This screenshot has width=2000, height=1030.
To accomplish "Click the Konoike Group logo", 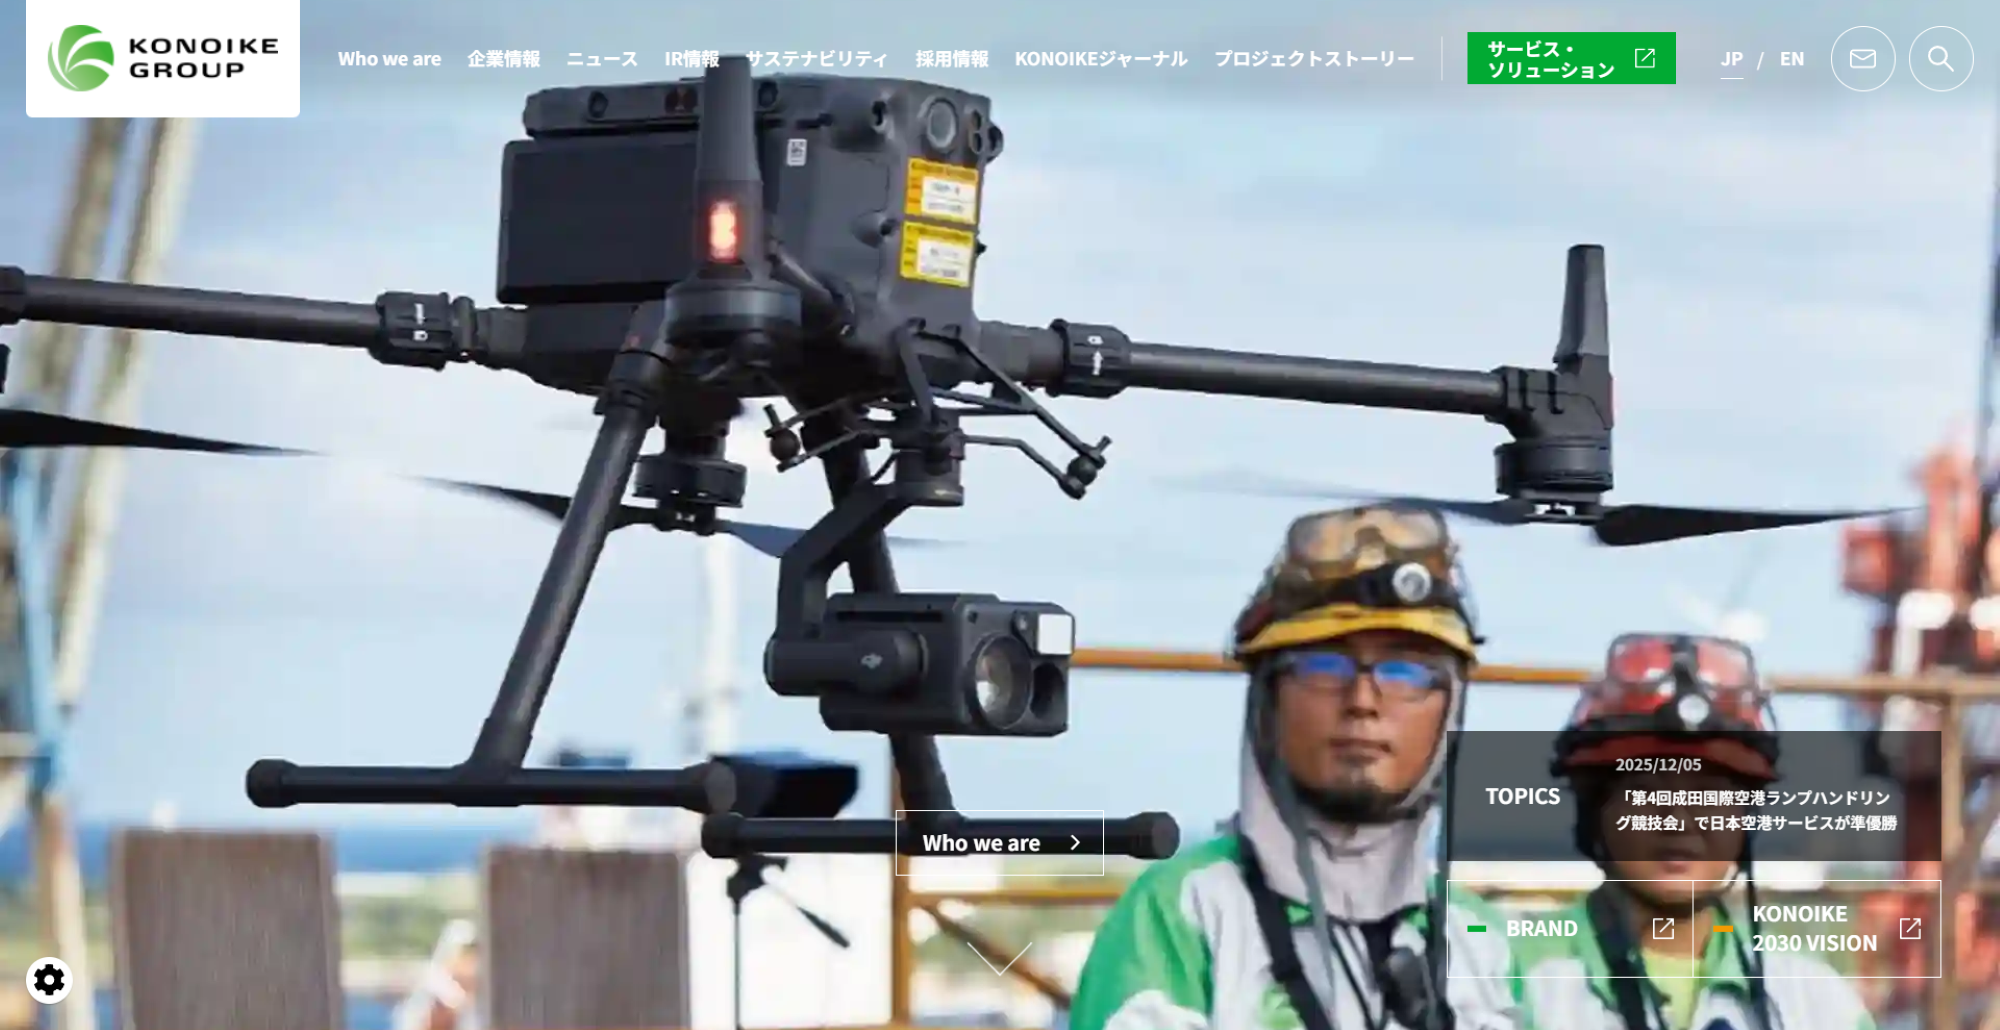I will click(x=163, y=58).
